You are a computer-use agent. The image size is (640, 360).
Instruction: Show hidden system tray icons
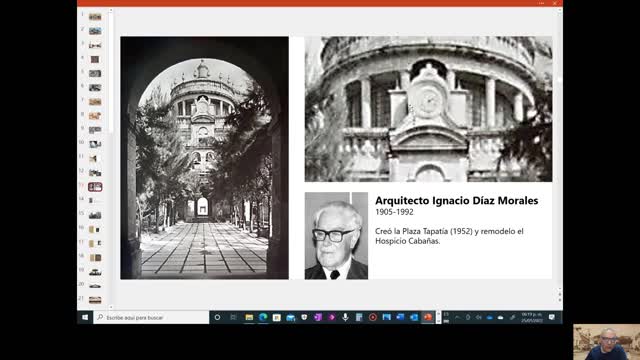[x=457, y=317]
